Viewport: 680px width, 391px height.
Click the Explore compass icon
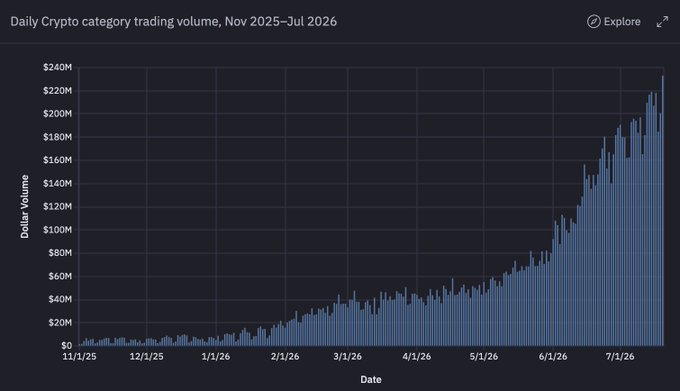pos(594,22)
